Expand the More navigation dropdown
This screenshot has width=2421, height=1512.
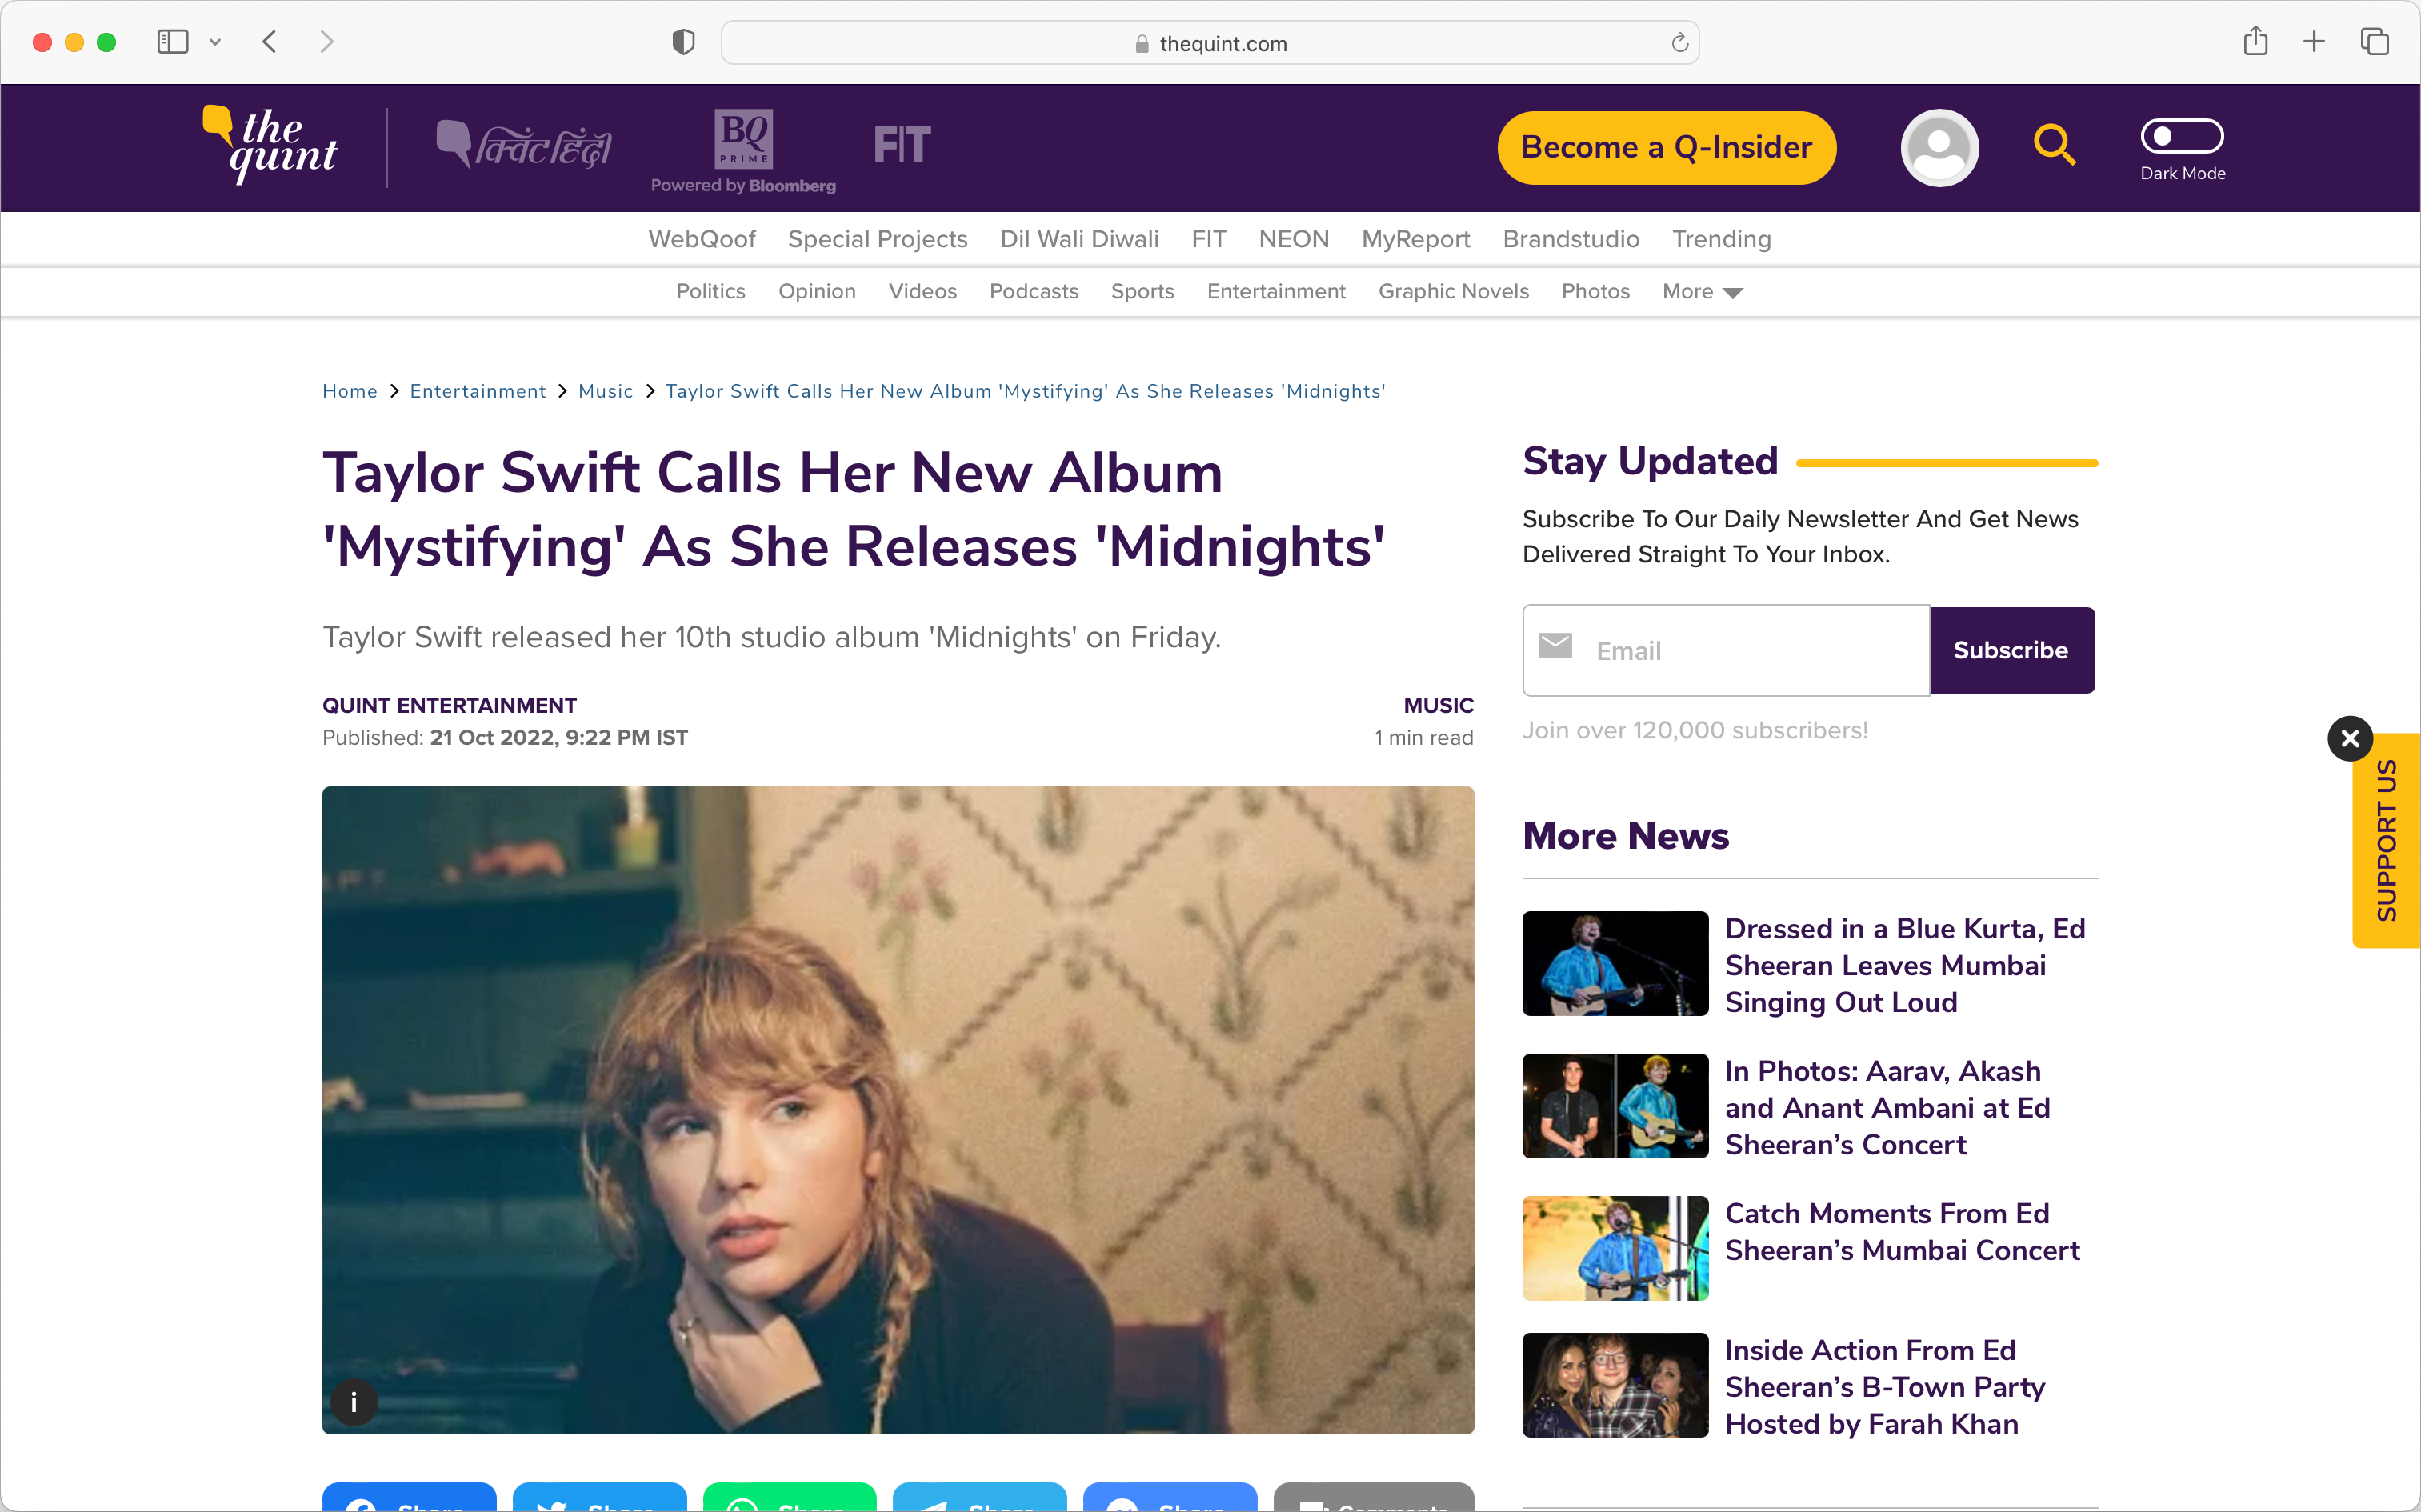pyautogui.click(x=1702, y=292)
